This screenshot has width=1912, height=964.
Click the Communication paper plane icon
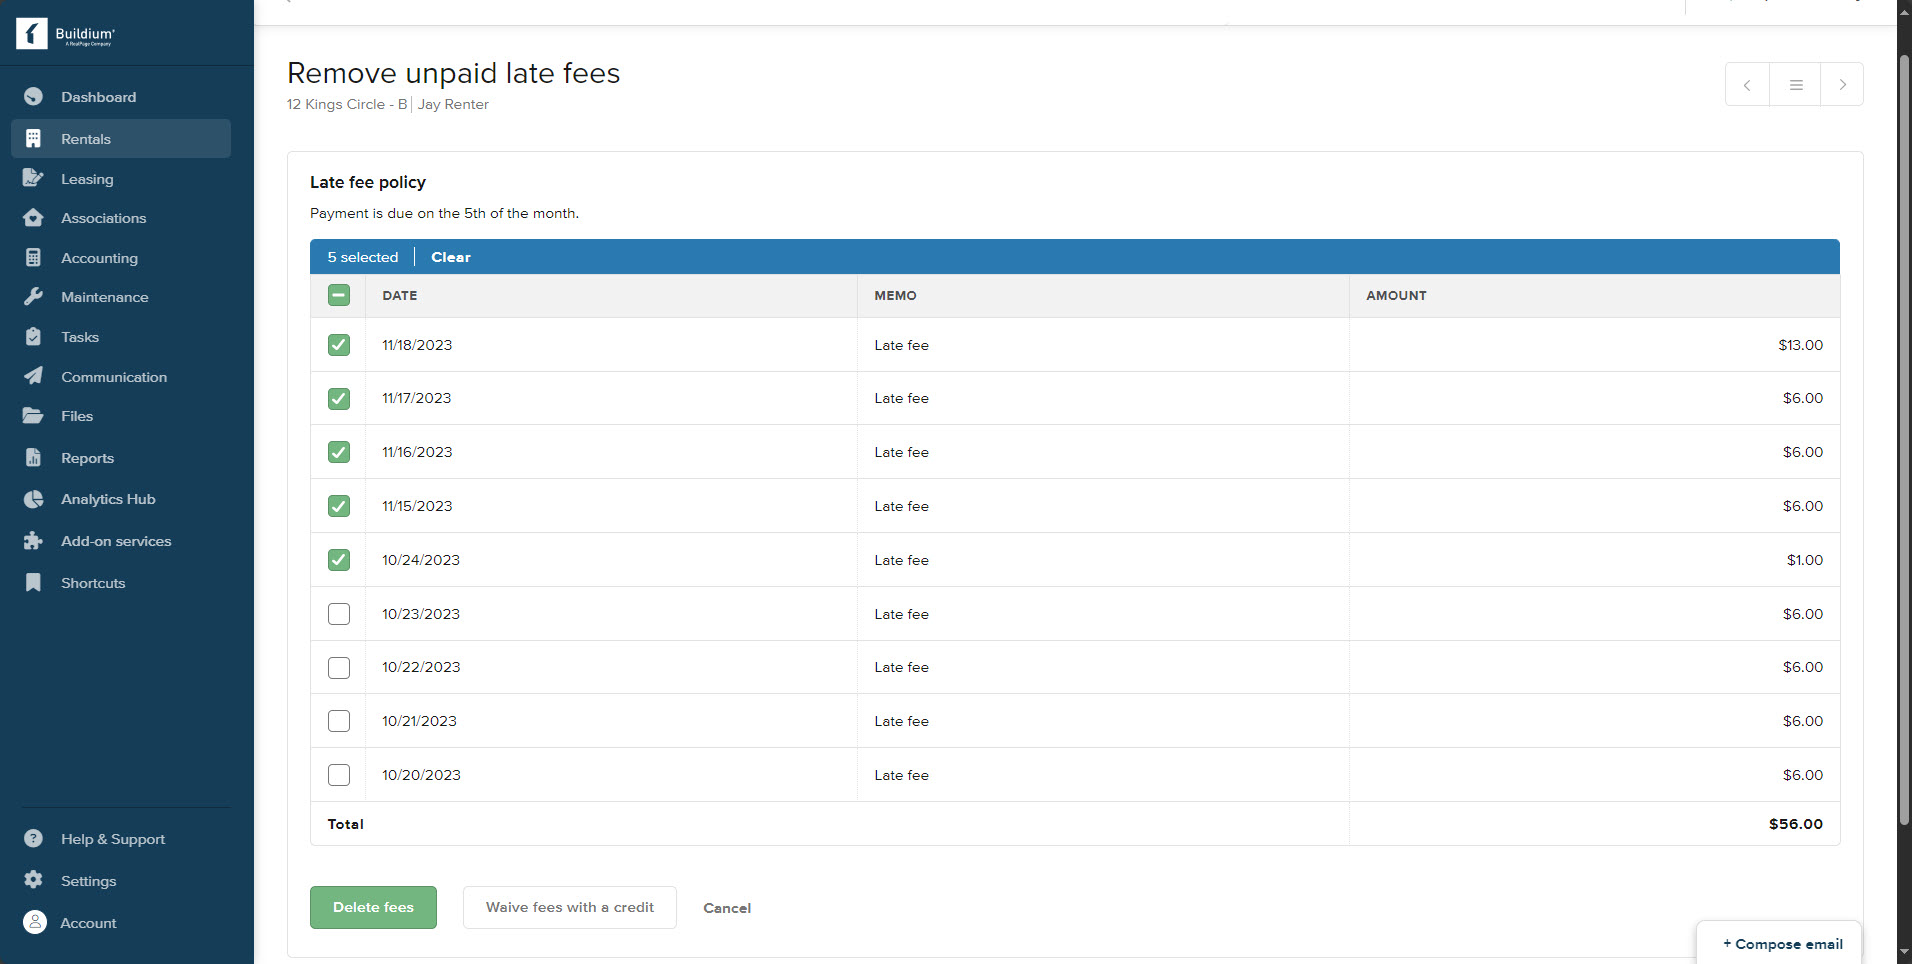tap(33, 377)
